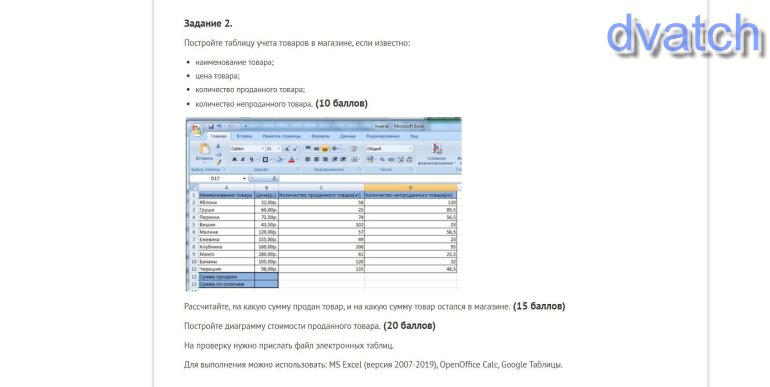770x387 pixels.
Task: Select the Формулы ribbon tab in the Excel image
Action: coord(320,136)
